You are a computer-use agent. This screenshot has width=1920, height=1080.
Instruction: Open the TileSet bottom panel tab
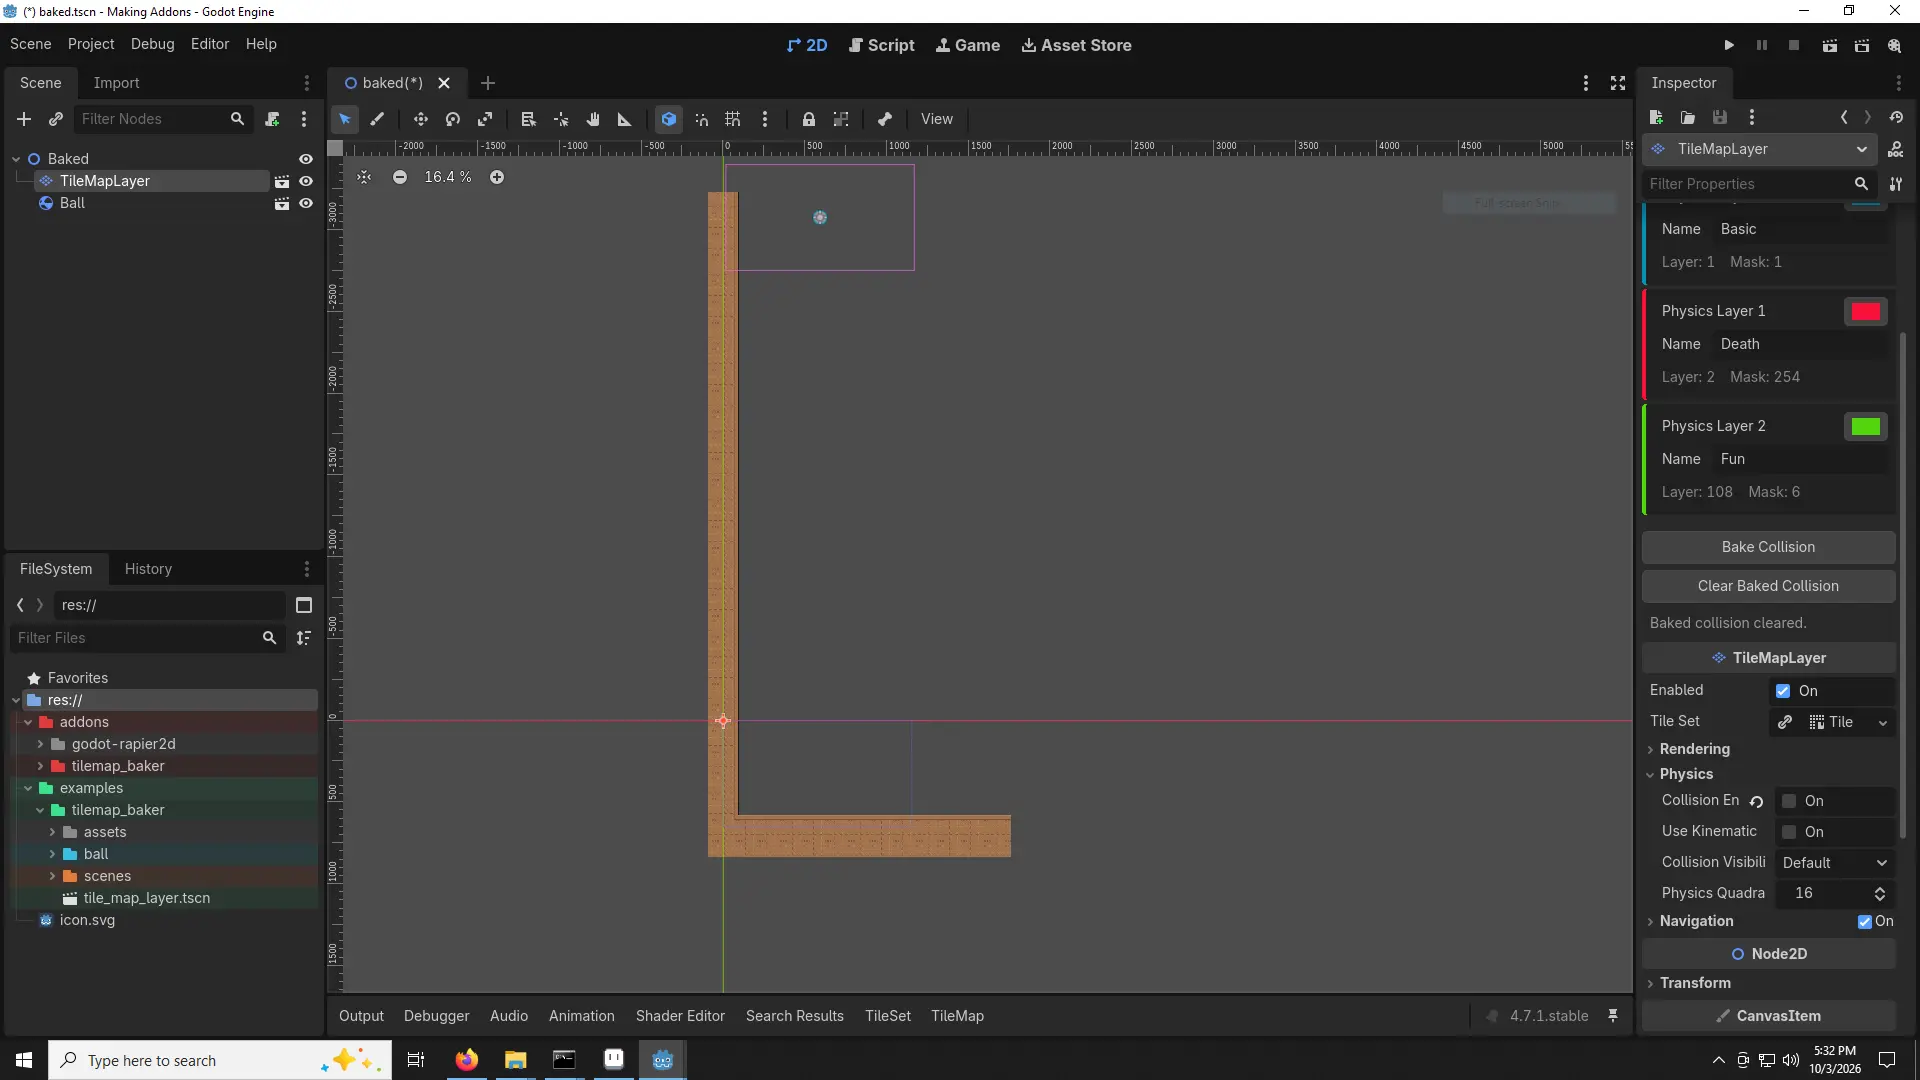coord(887,1016)
